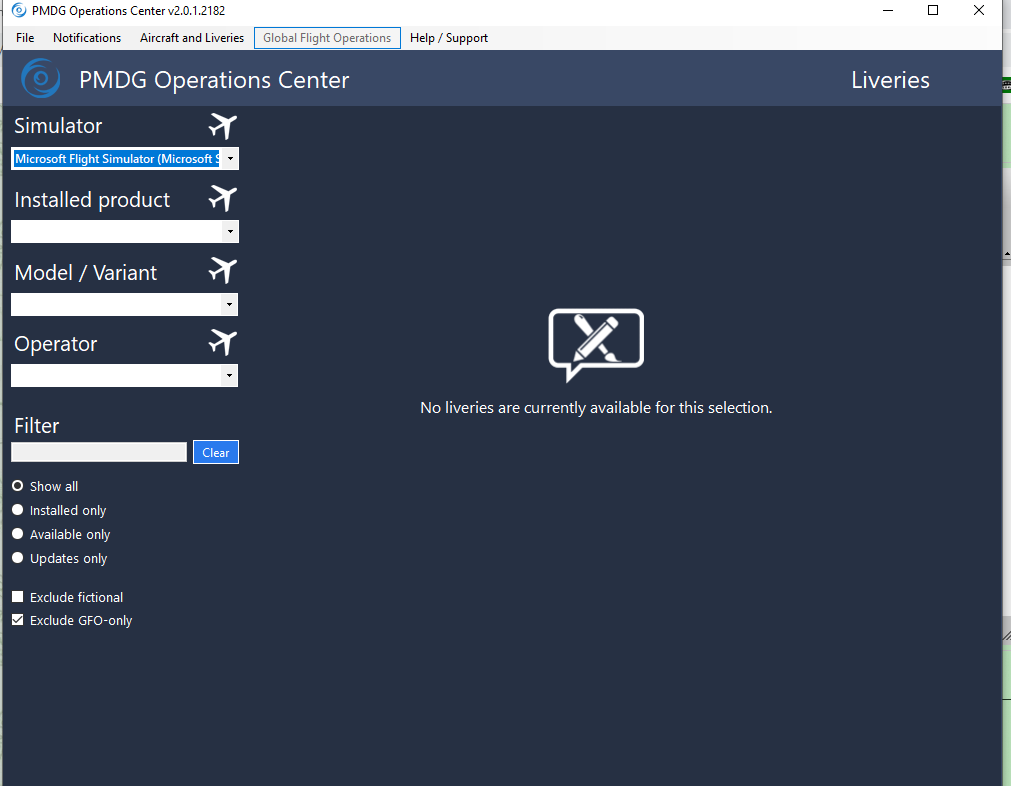This screenshot has width=1011, height=786.
Task: Open the Installed product dropdown
Action: click(x=230, y=231)
